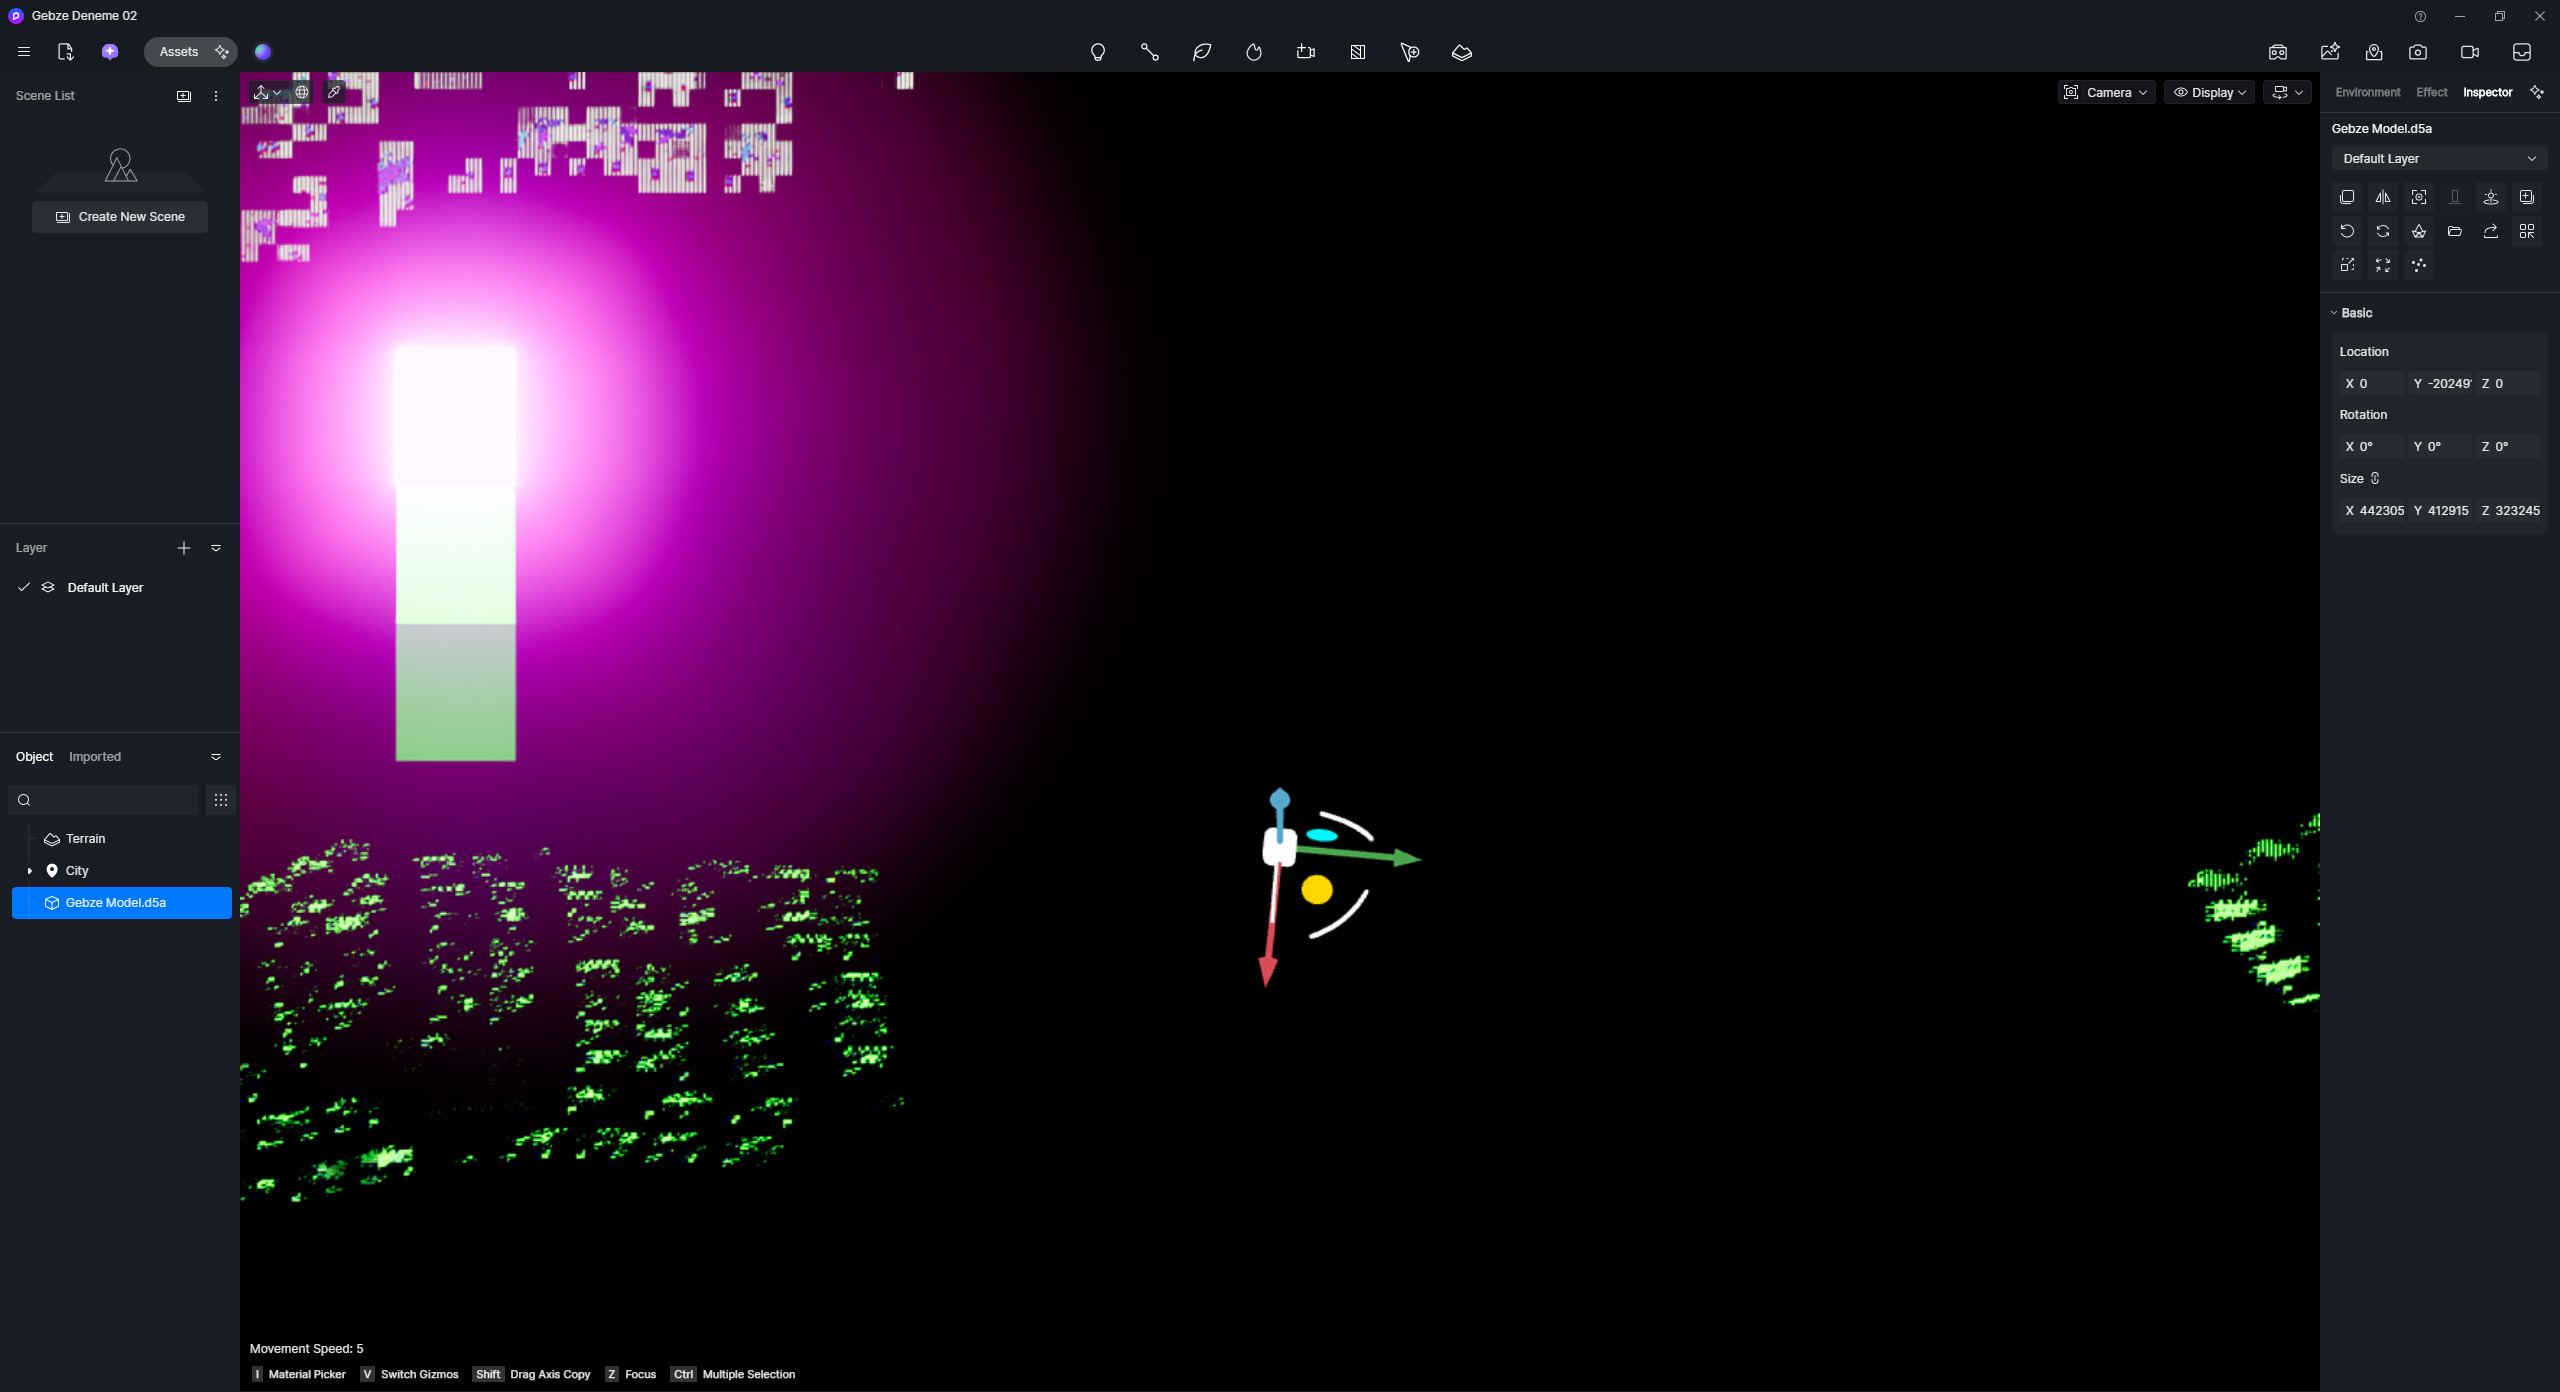Viewport: 2560px width, 1392px height.
Task: Select the Path tool icon
Action: (x=1149, y=52)
